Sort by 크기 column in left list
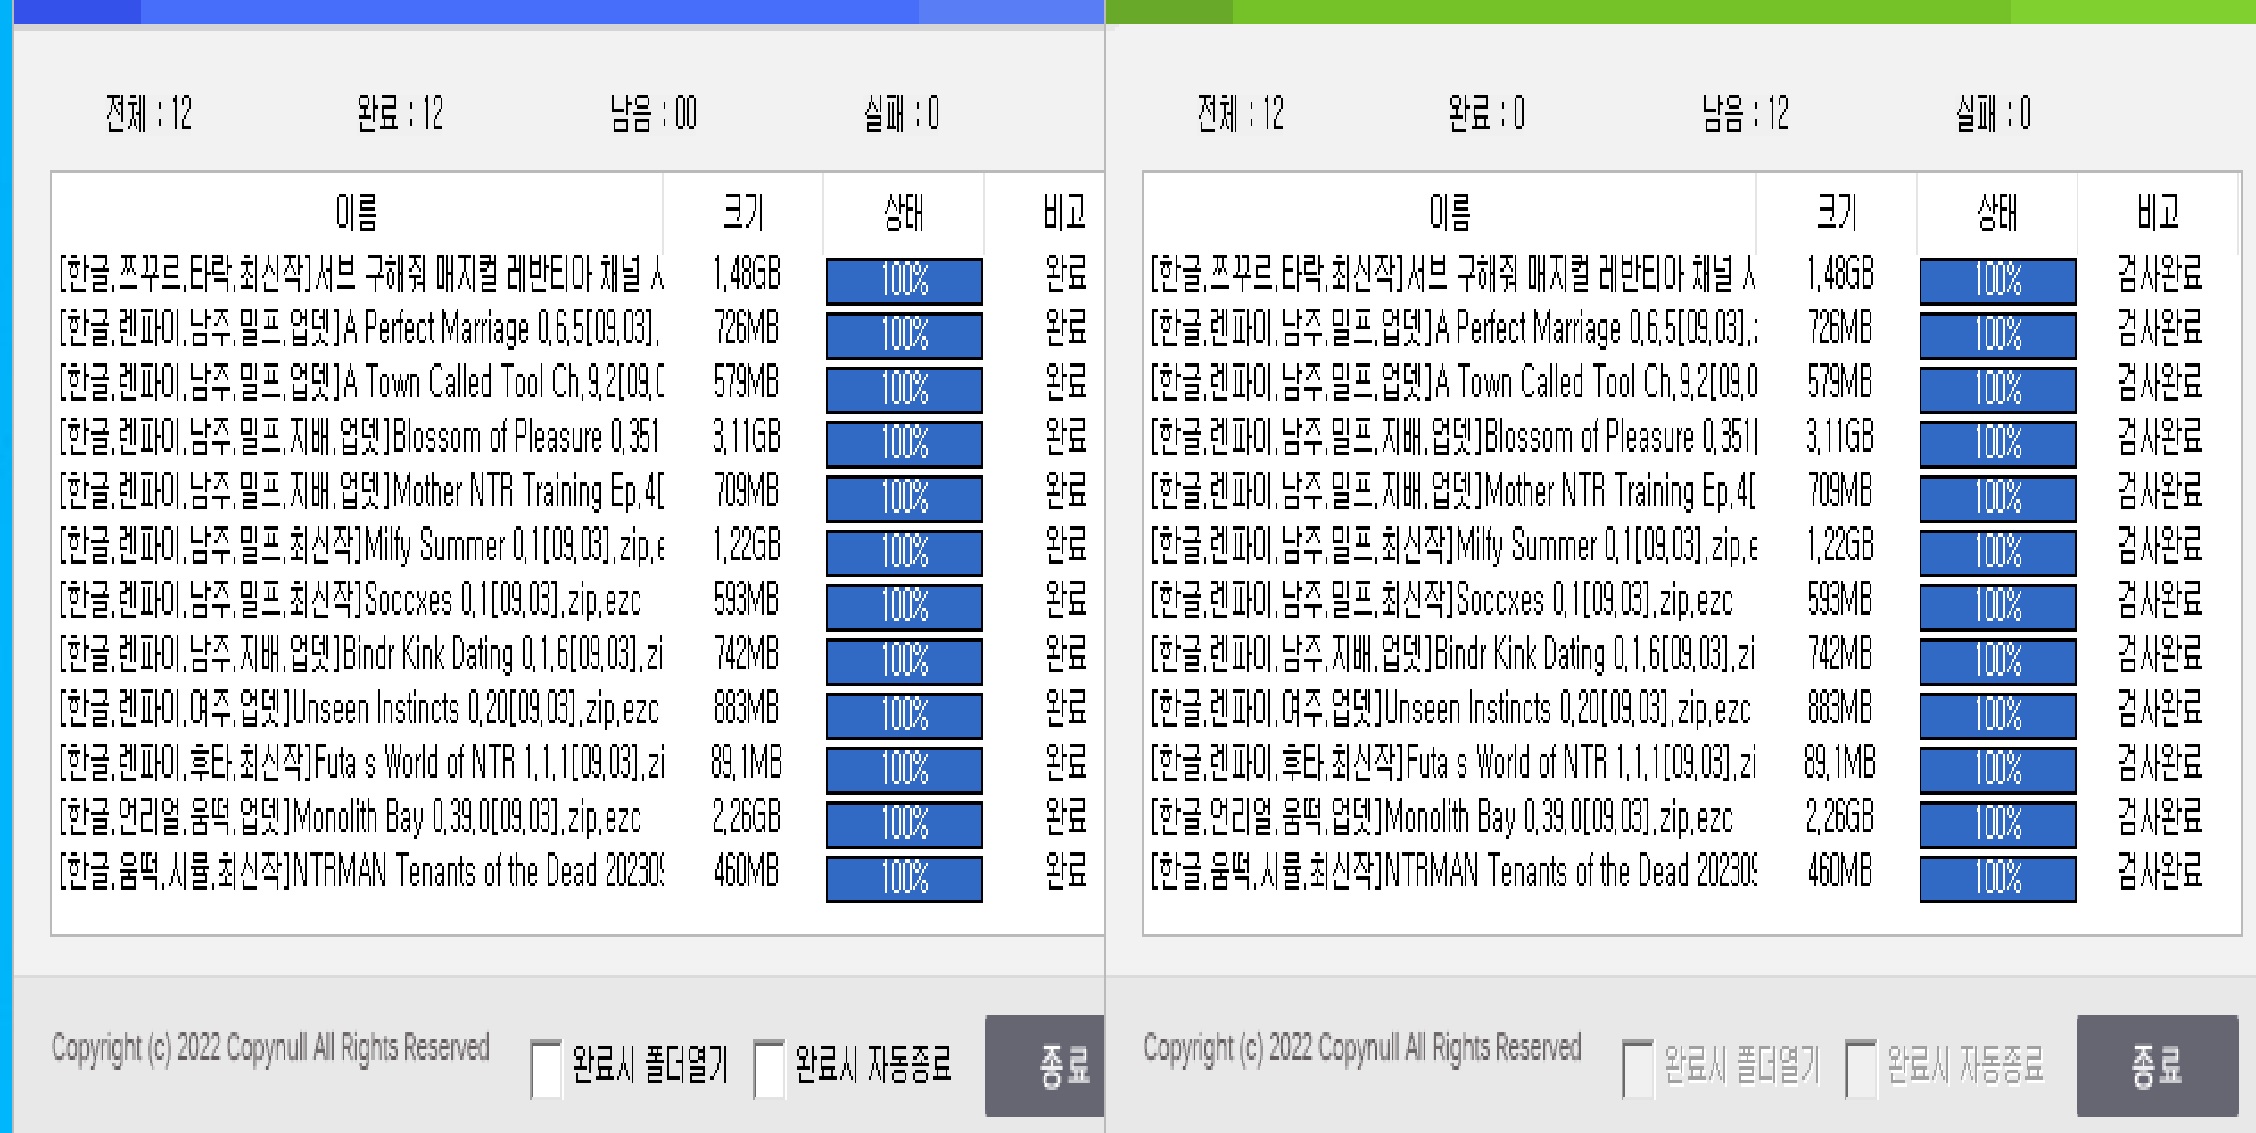 (x=743, y=212)
